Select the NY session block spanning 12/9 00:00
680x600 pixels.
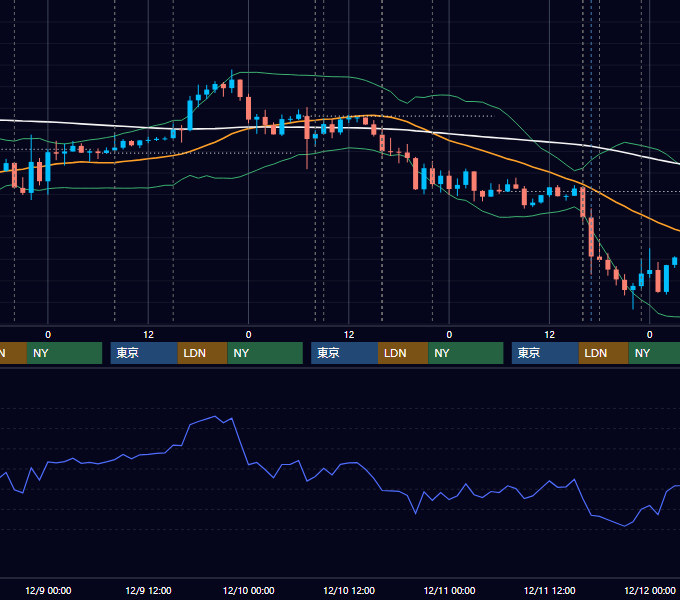[64, 353]
